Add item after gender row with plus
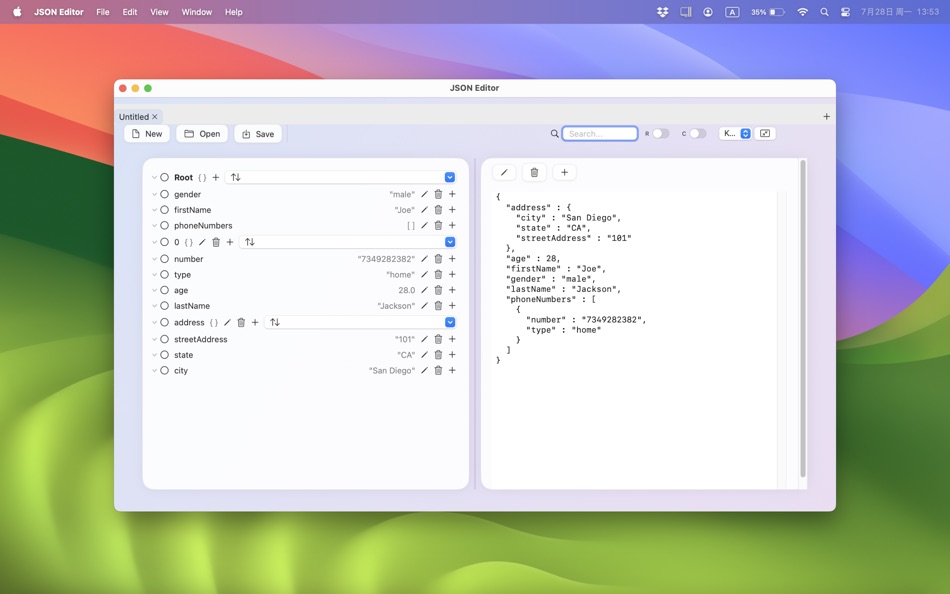950x594 pixels. click(452, 194)
